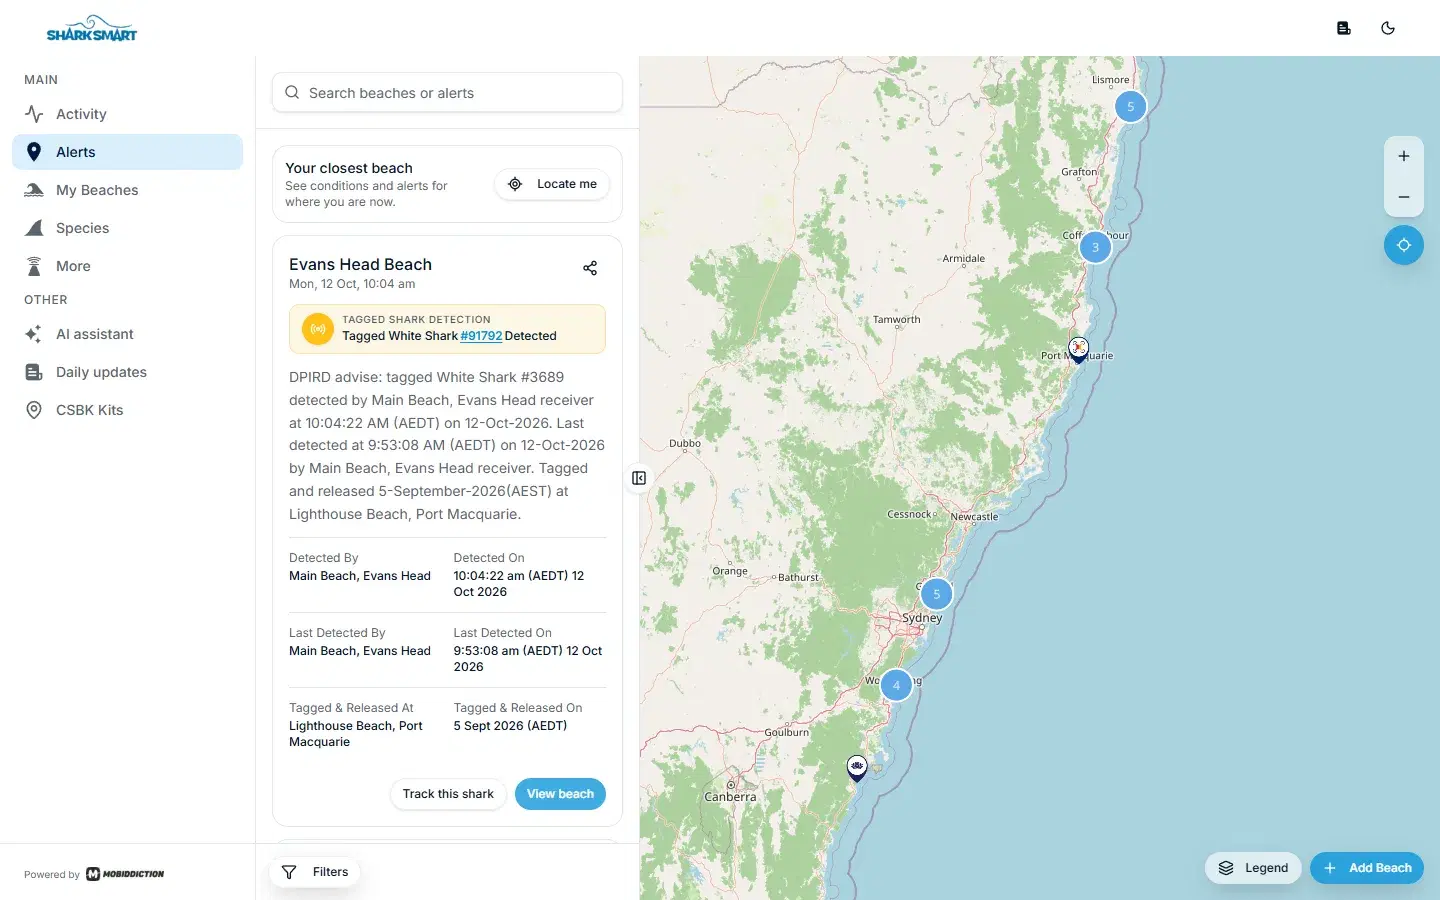
Task: Center map on my location
Action: (1404, 245)
